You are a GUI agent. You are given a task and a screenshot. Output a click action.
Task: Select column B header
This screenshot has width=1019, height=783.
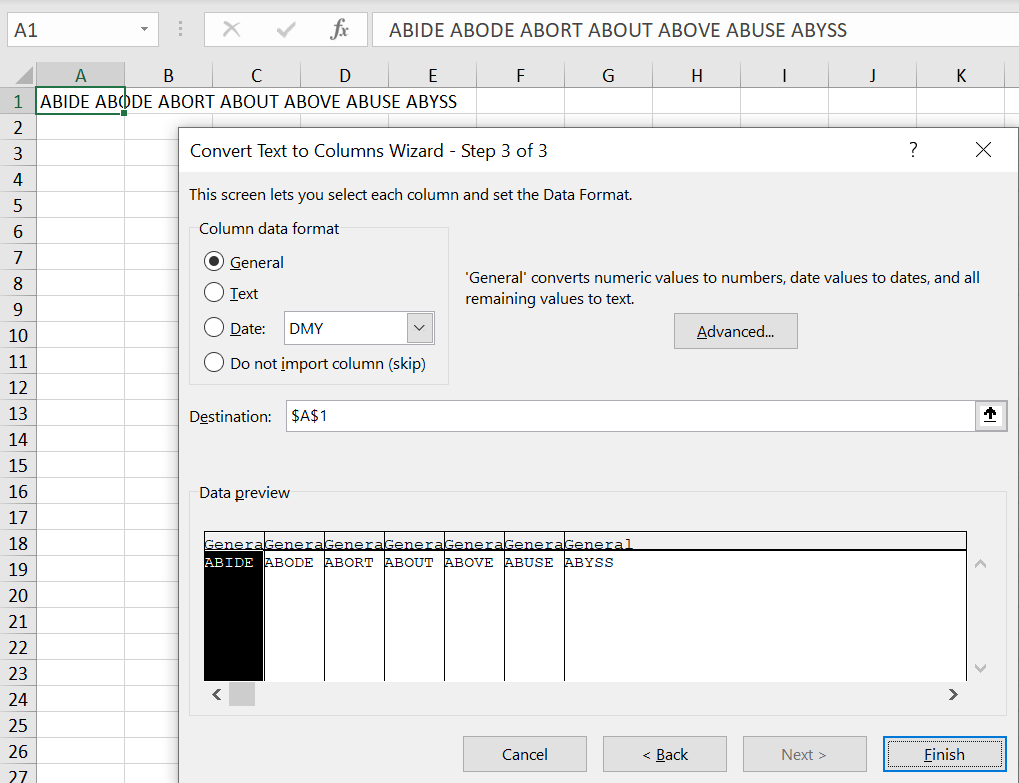click(168, 75)
